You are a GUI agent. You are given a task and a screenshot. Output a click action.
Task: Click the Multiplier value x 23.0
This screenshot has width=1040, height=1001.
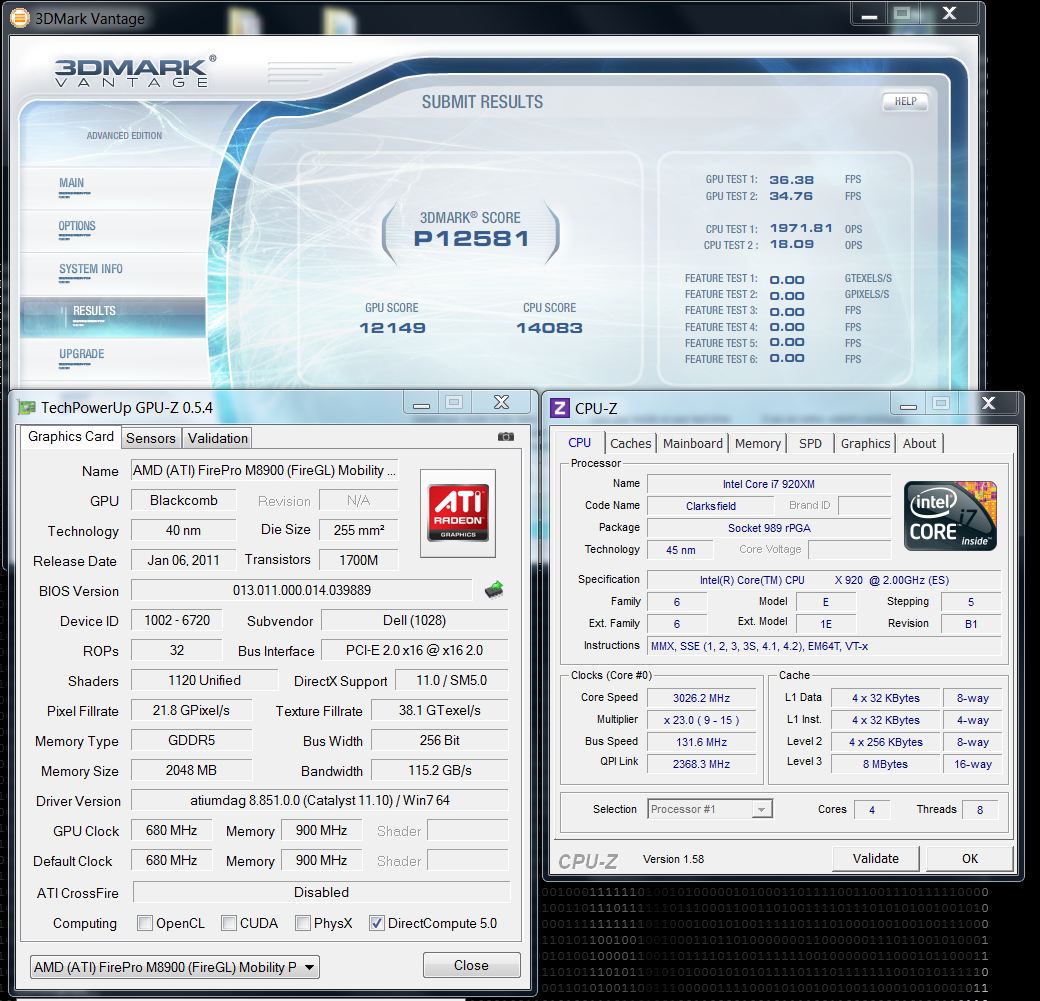[x=701, y=720]
